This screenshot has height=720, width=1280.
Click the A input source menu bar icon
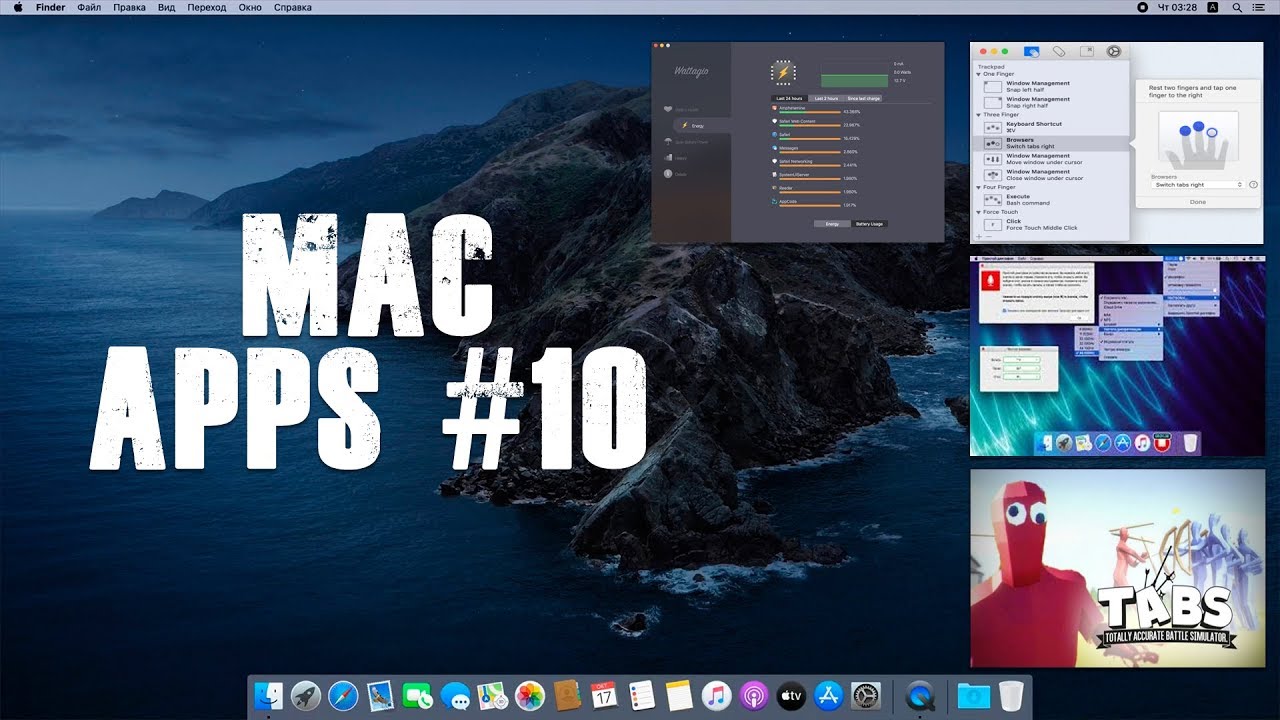[1213, 7]
